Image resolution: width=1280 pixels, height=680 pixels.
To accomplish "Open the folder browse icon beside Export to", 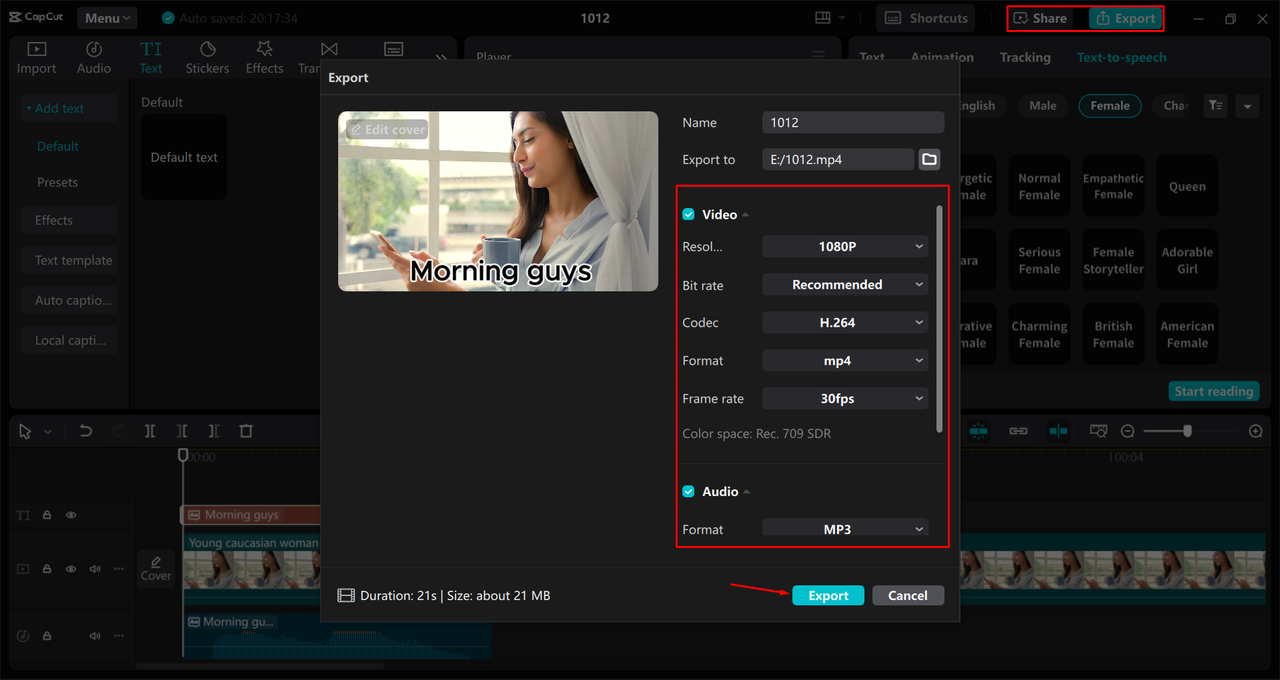I will [x=930, y=159].
